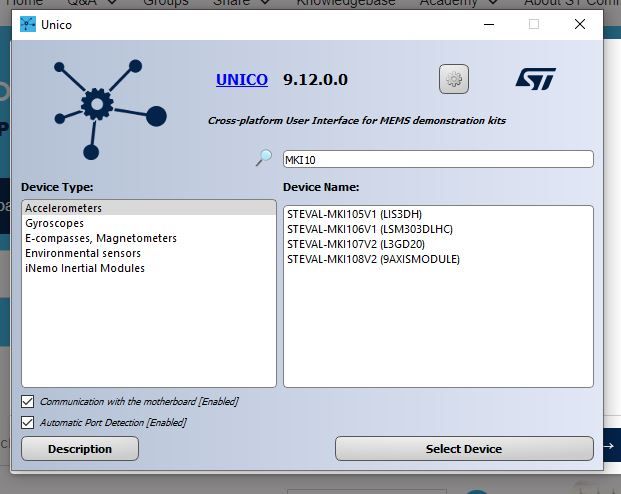Image resolution: width=621 pixels, height=494 pixels.
Task: Click the Unico title bar app icon
Action: pos(28,25)
